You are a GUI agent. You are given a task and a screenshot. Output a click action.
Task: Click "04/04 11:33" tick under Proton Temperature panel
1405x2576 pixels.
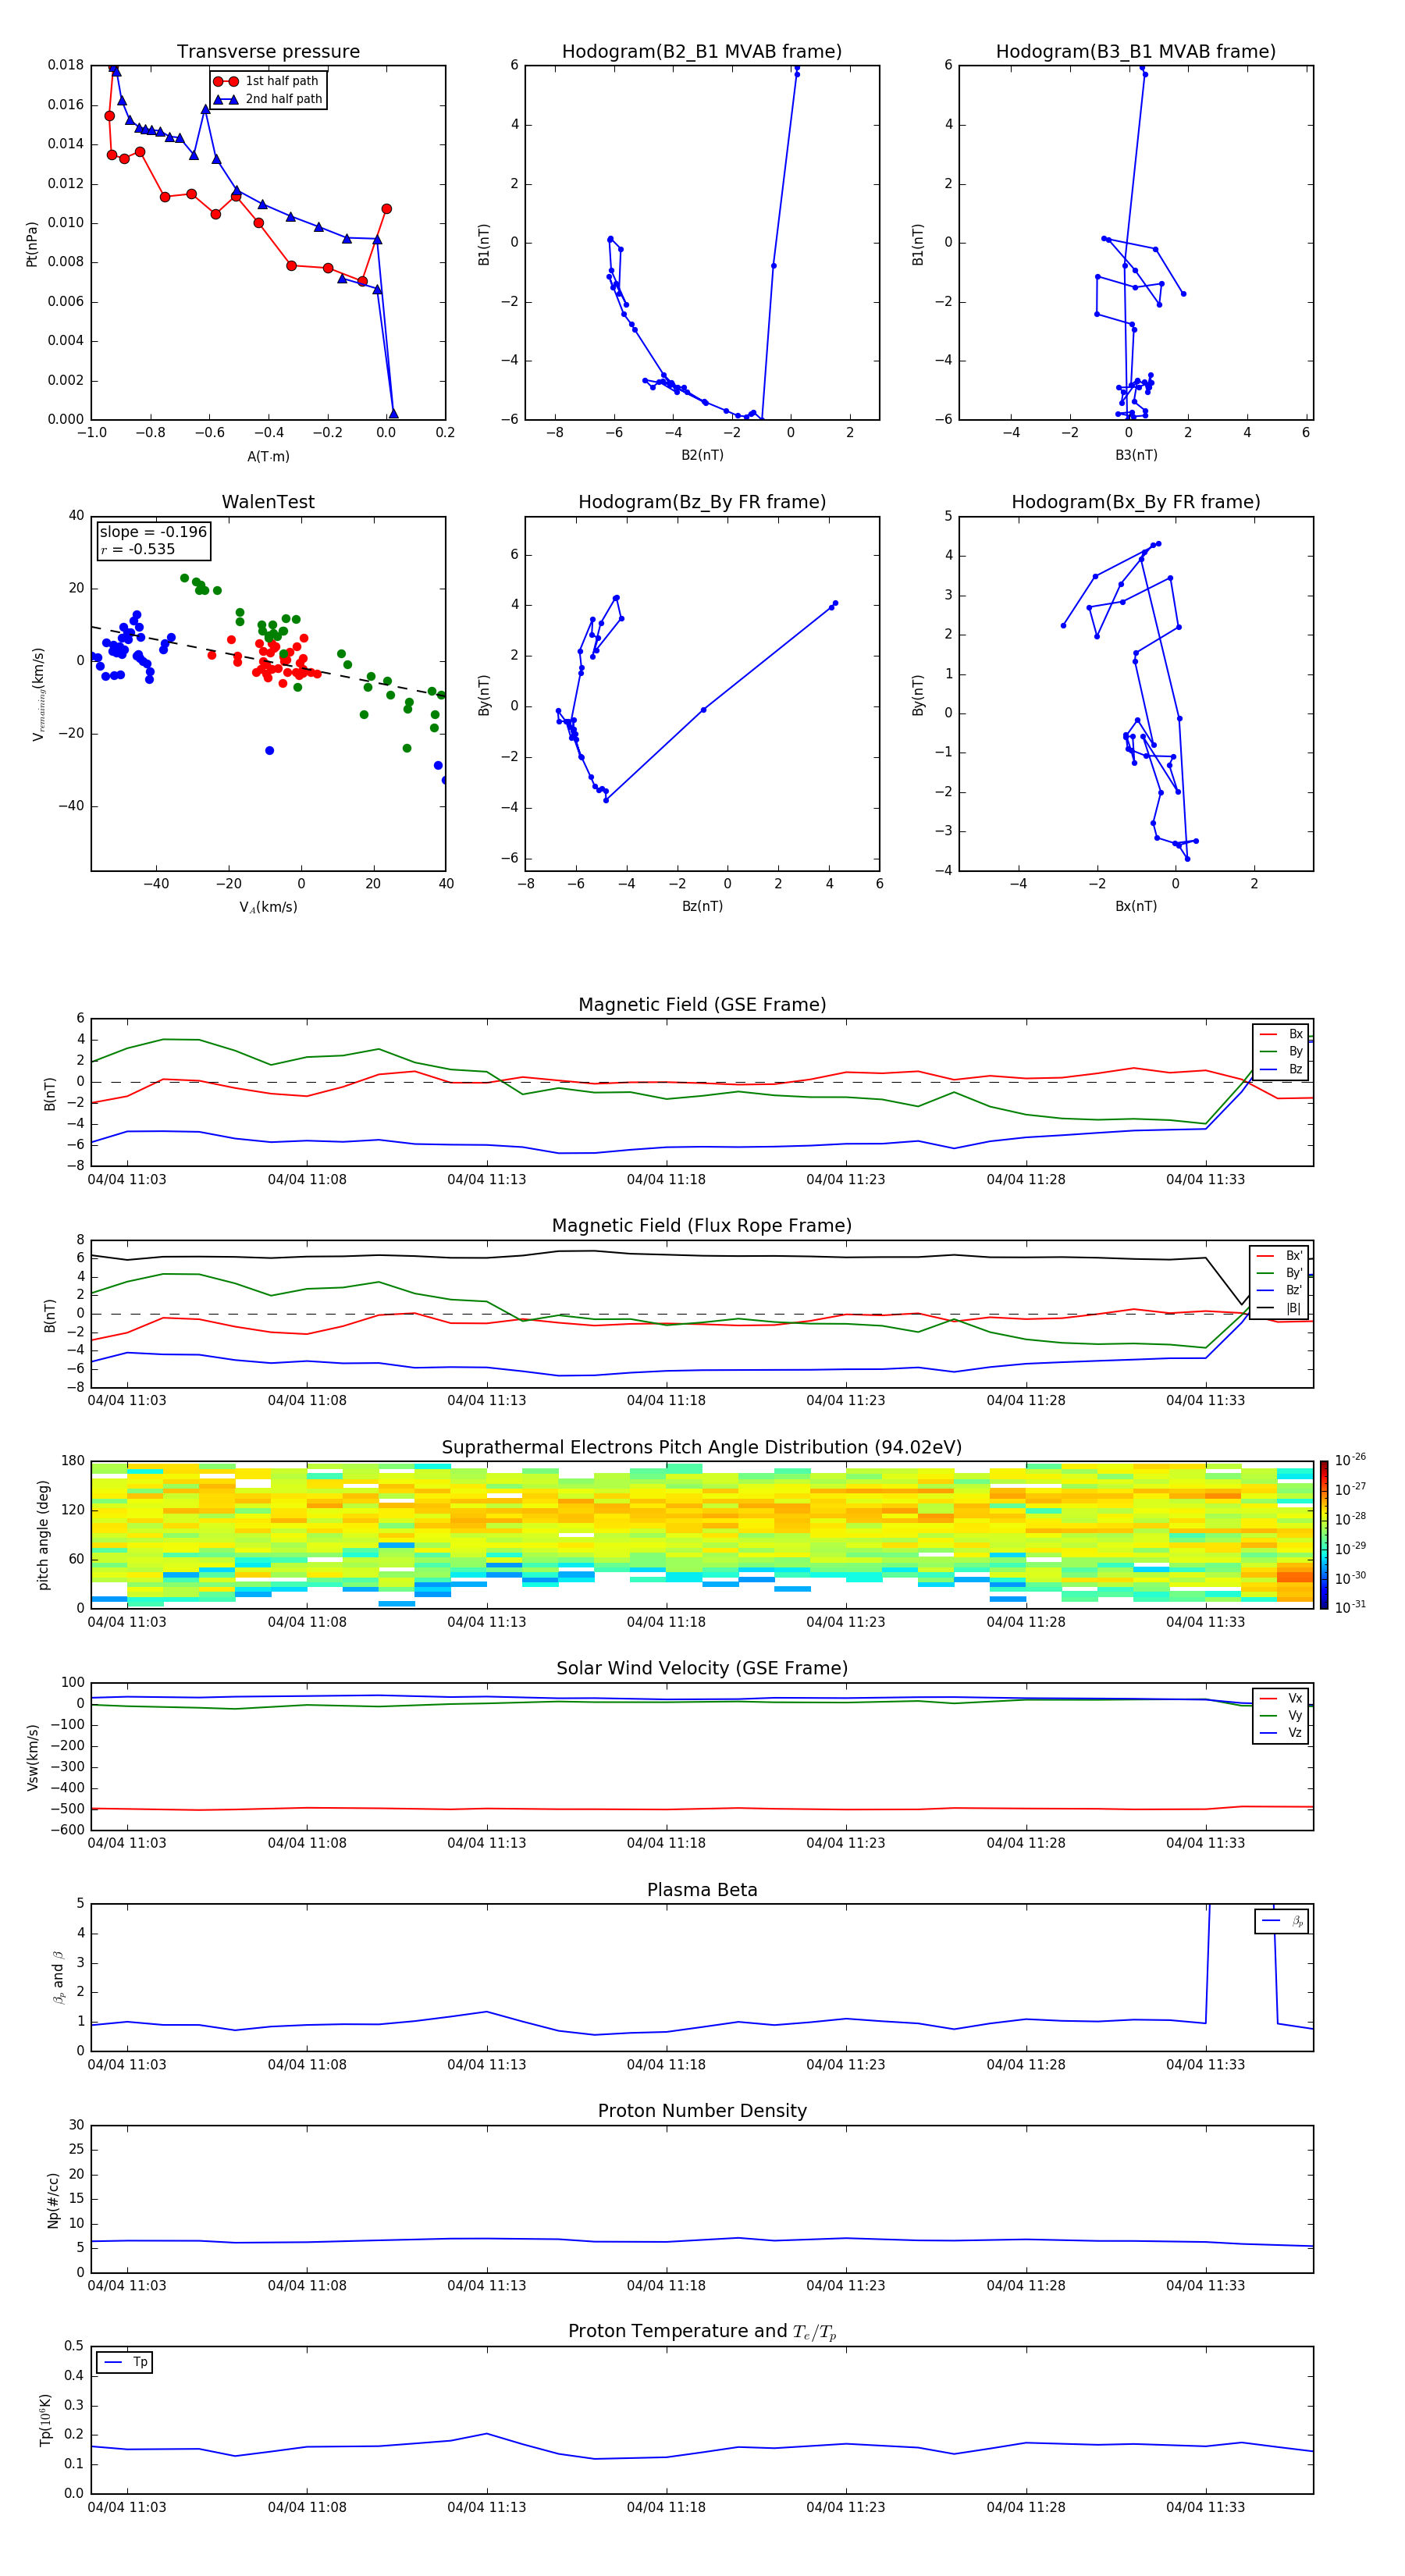(x=1205, y=2508)
